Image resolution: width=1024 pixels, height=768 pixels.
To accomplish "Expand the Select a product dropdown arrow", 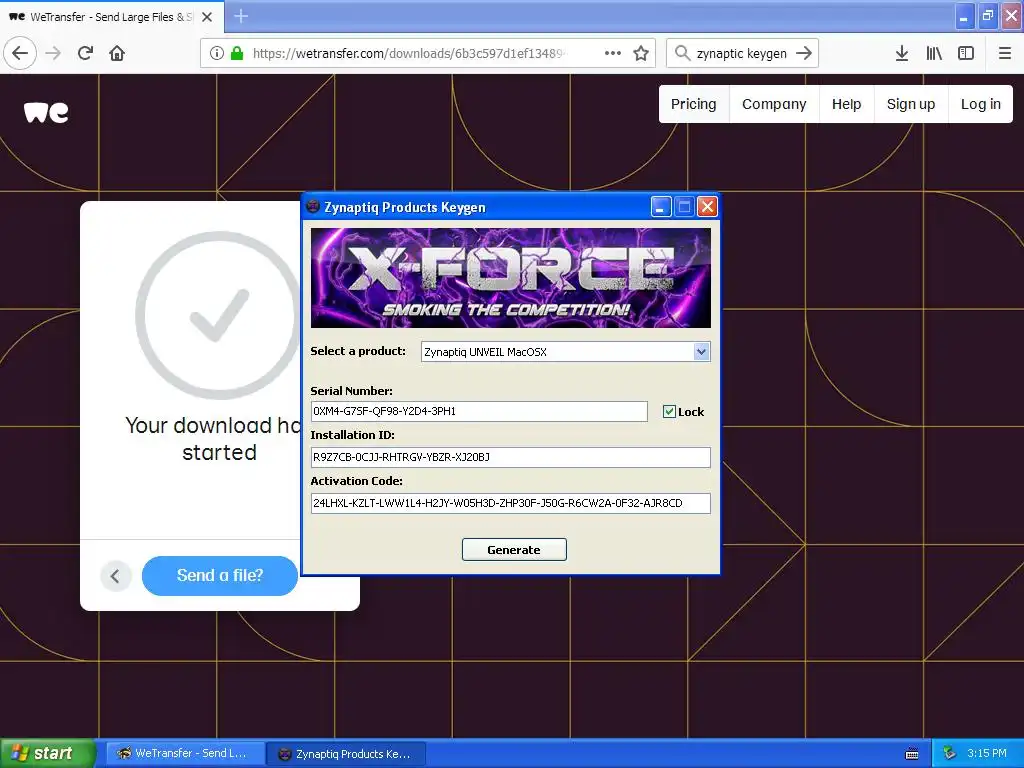I will point(701,352).
